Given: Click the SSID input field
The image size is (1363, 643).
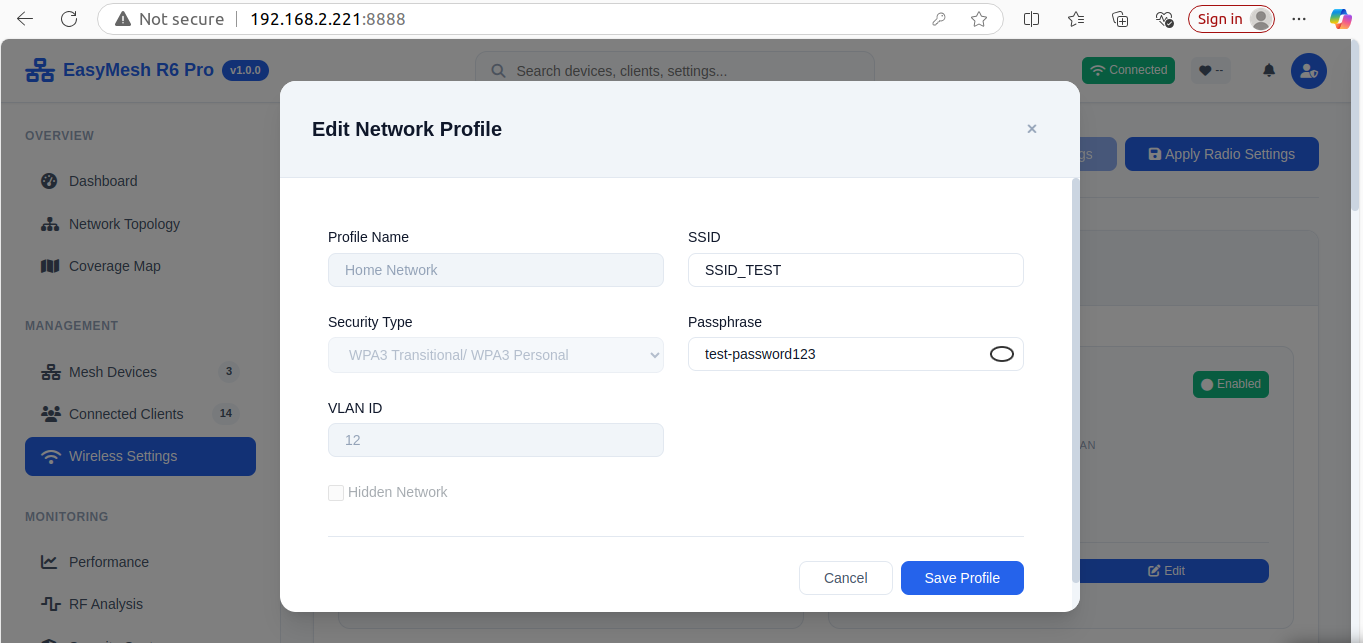Looking at the screenshot, I should pyautogui.click(x=855, y=270).
